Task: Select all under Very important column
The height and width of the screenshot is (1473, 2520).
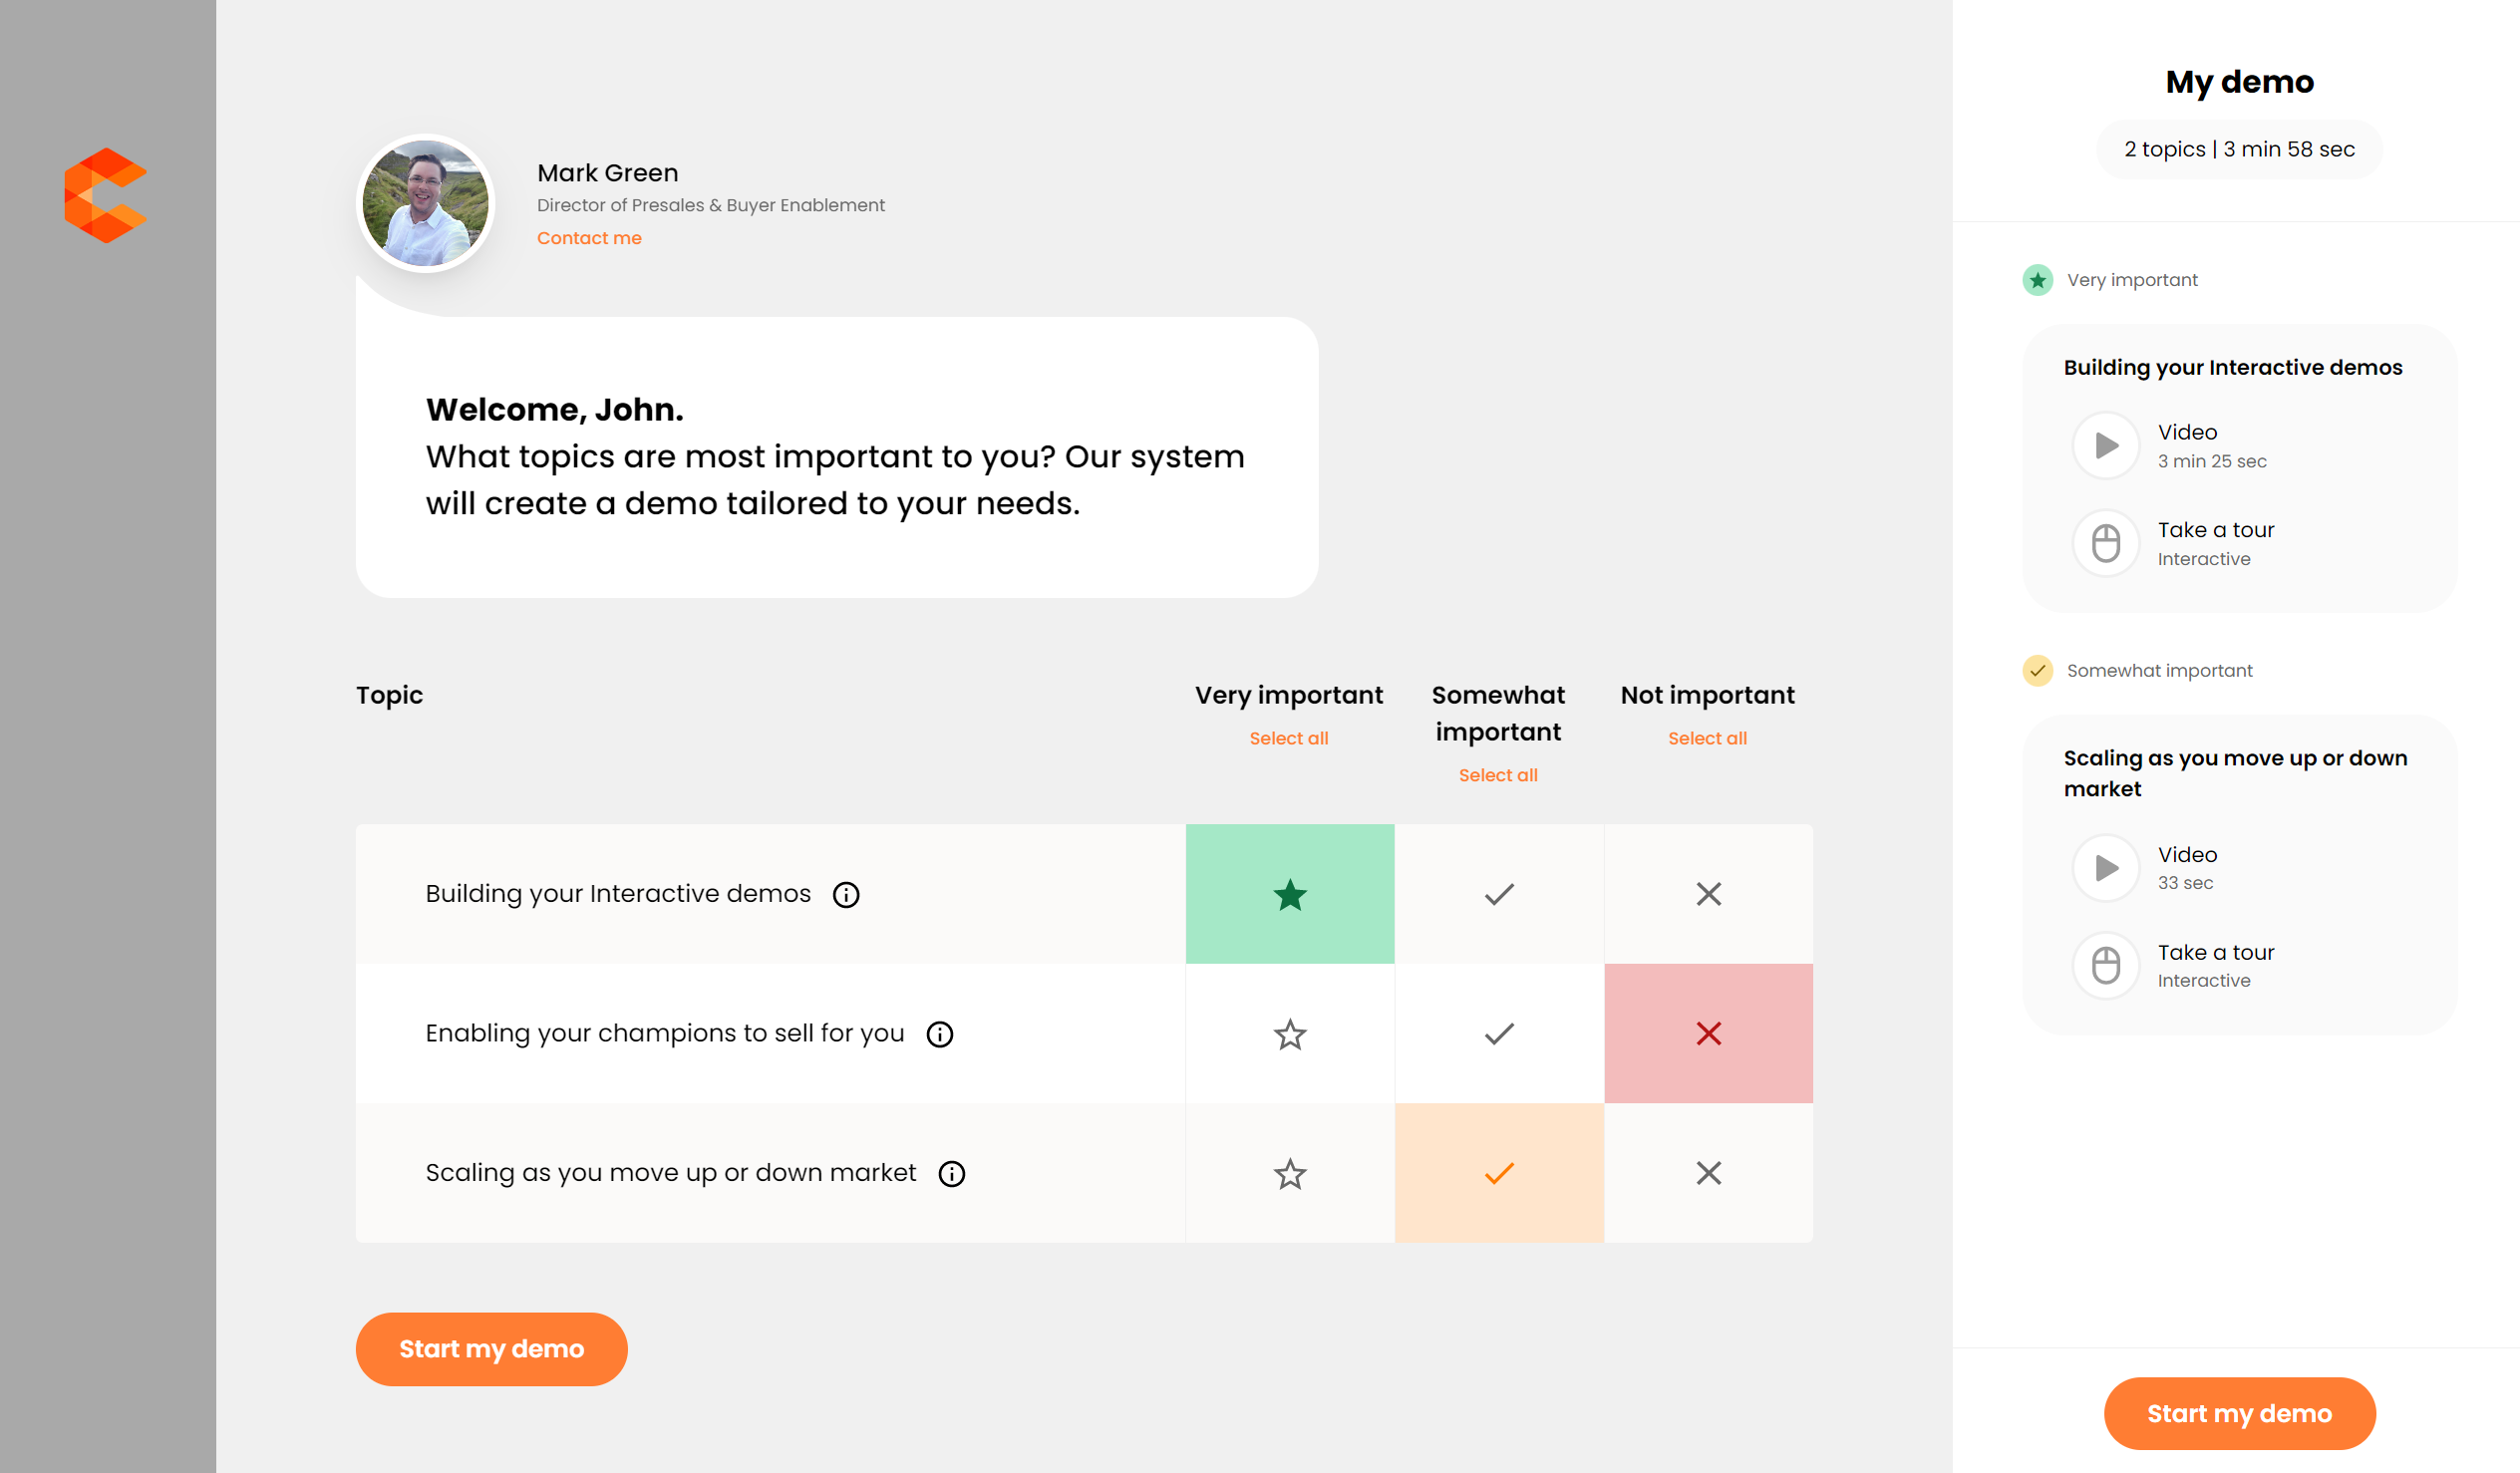Action: pyautogui.click(x=1288, y=738)
